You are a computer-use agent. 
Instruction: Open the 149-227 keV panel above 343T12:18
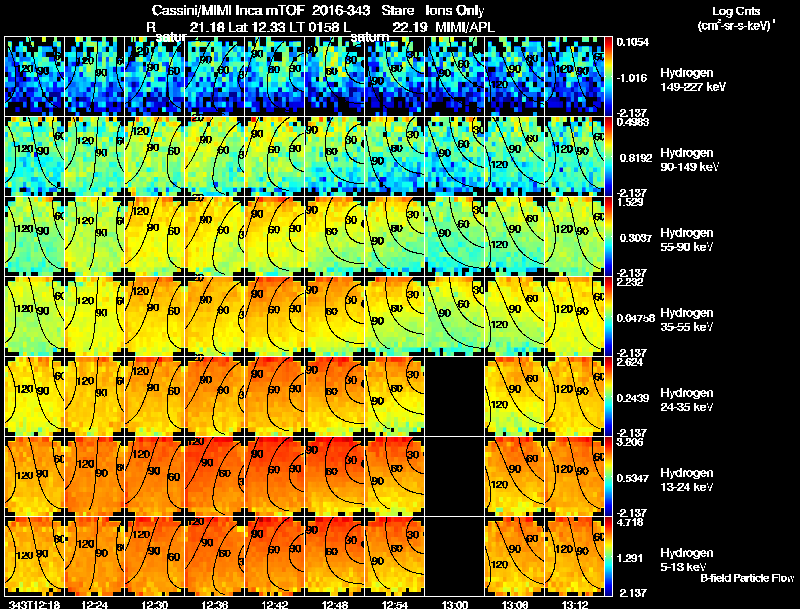pyautogui.click(x=34, y=77)
